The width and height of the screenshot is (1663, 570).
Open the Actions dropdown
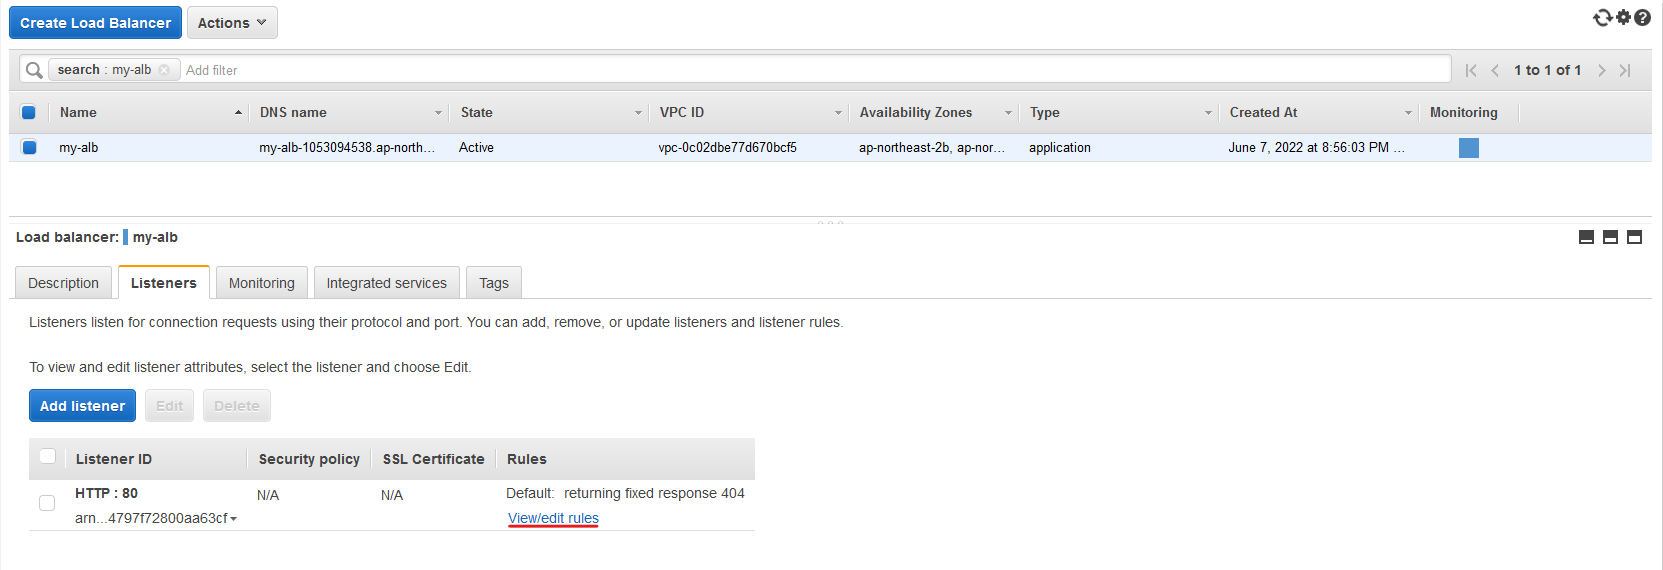tap(232, 23)
